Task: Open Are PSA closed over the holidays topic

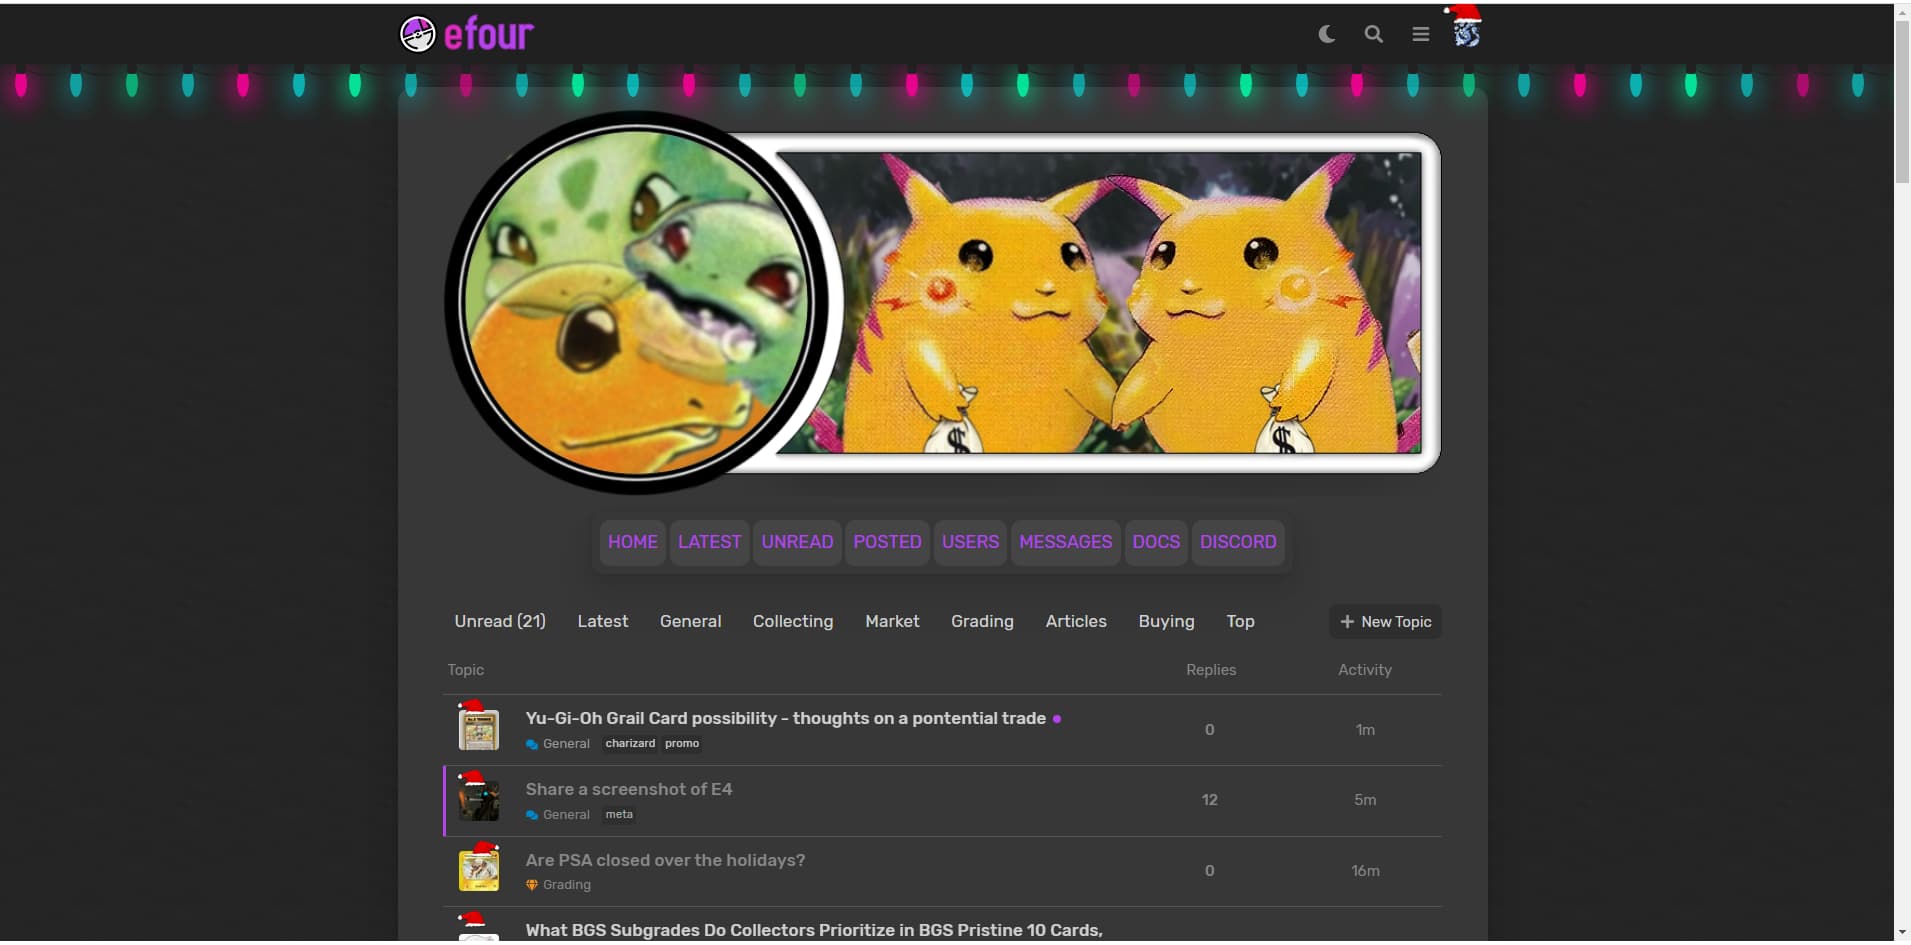Action: (x=665, y=860)
